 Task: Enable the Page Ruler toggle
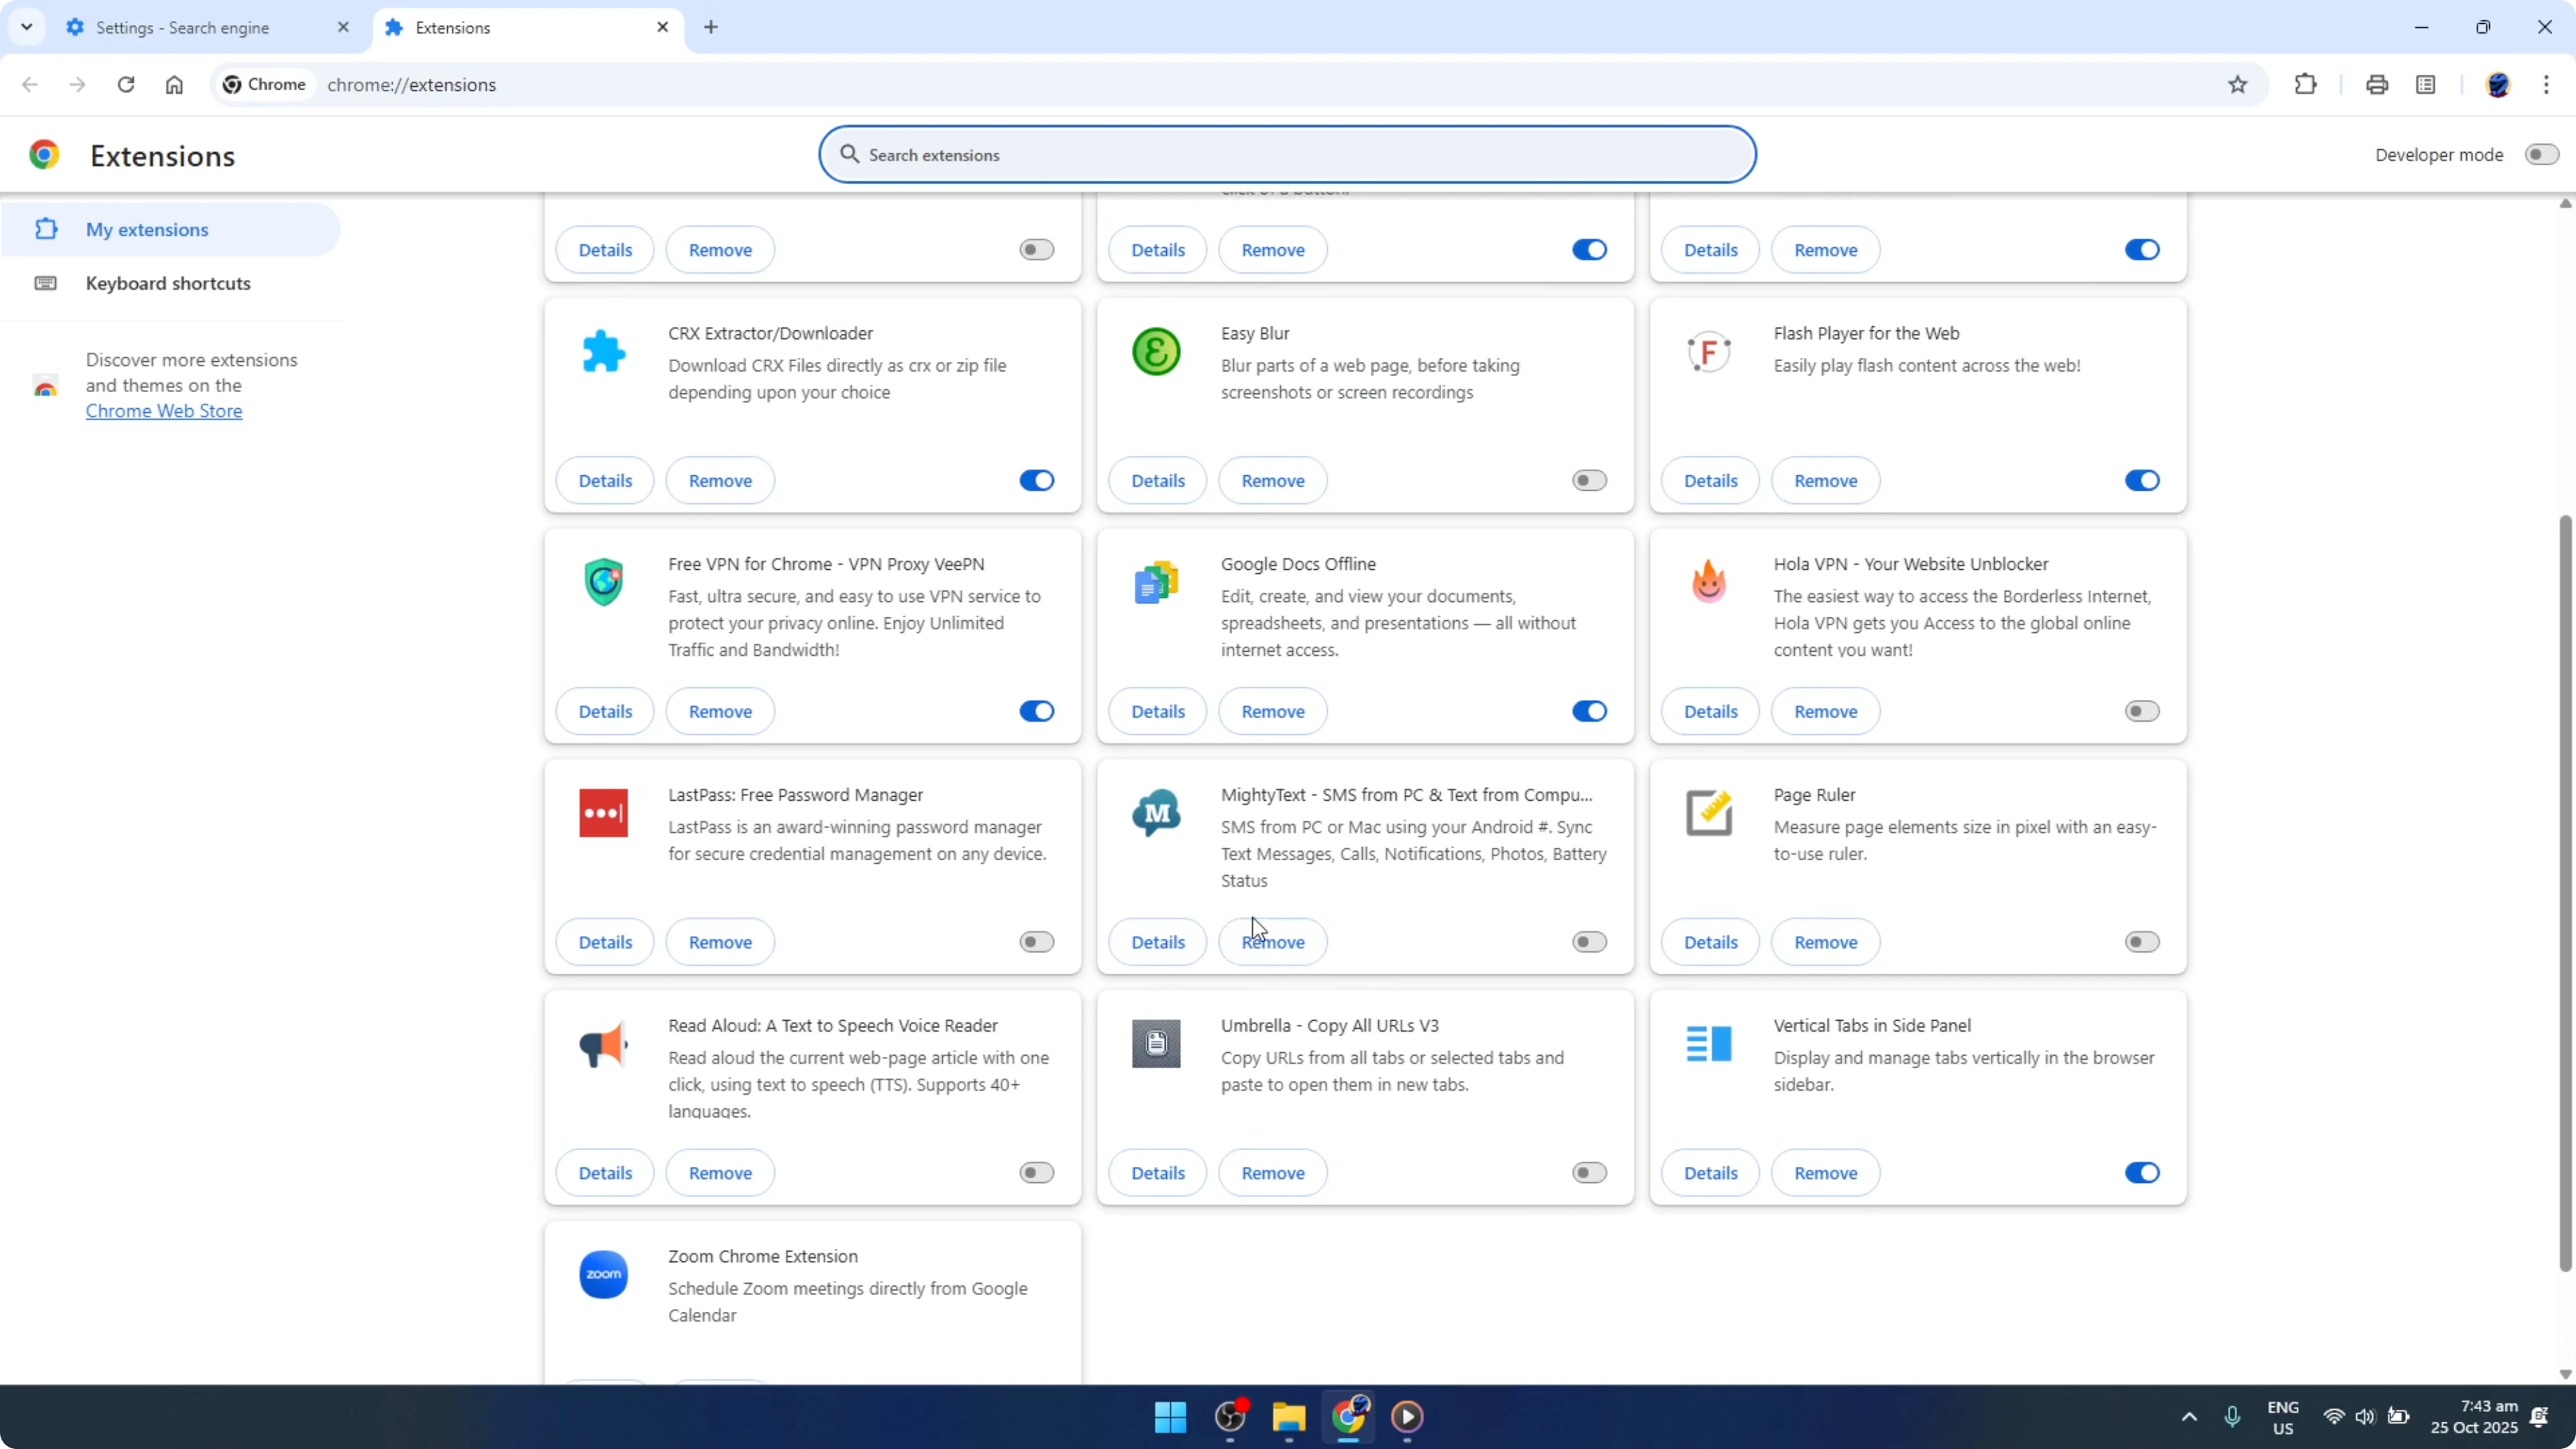coord(2142,942)
